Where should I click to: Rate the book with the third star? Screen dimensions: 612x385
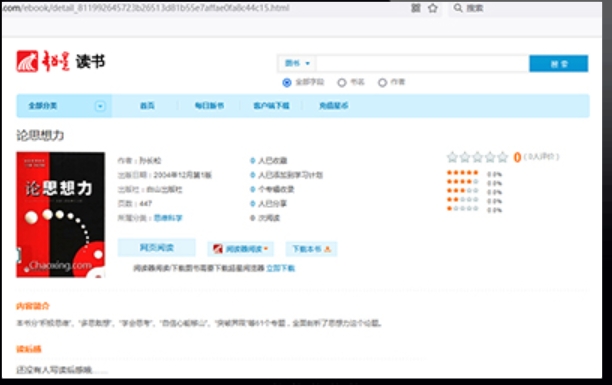[477, 157]
